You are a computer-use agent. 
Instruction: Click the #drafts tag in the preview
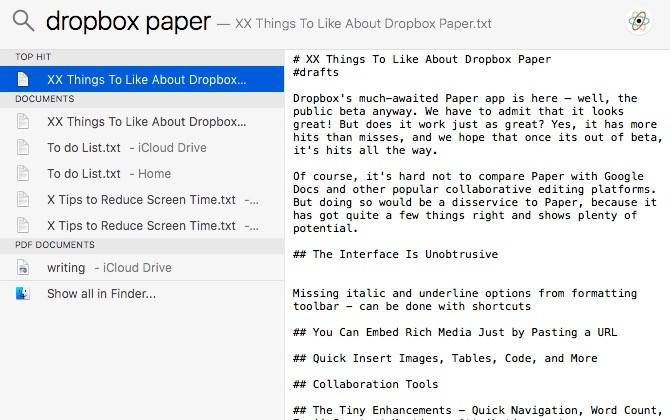pyautogui.click(x=316, y=72)
